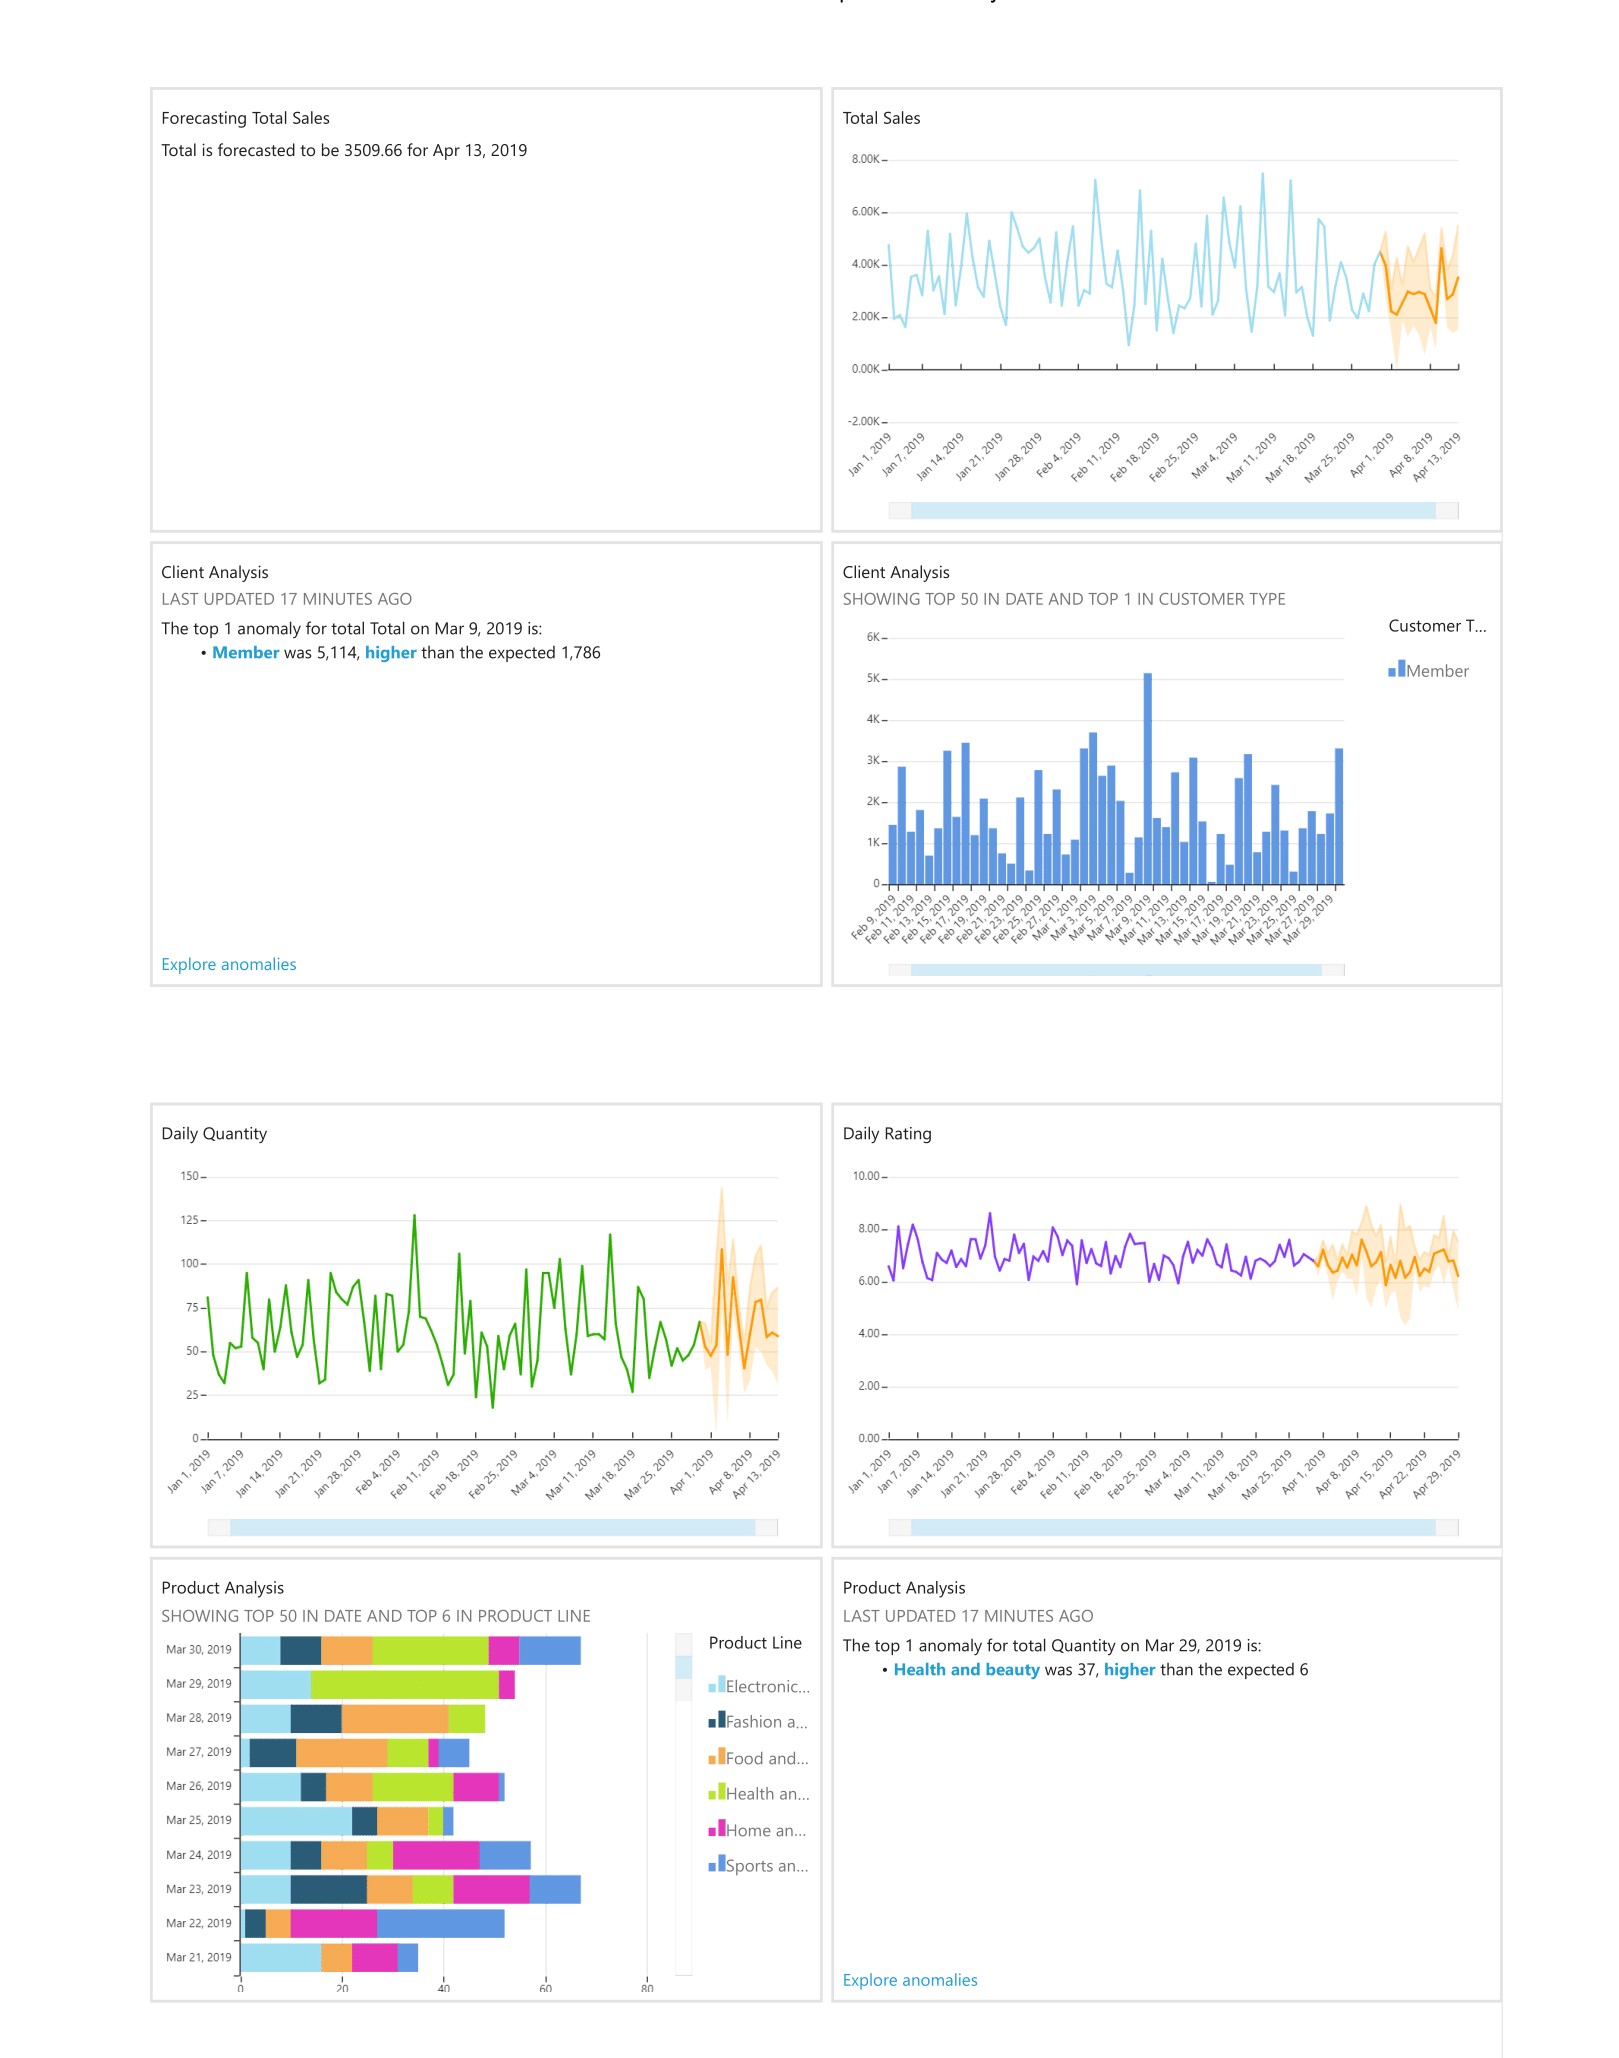Open Explore anomalies in Product Analysis card

click(x=911, y=1979)
